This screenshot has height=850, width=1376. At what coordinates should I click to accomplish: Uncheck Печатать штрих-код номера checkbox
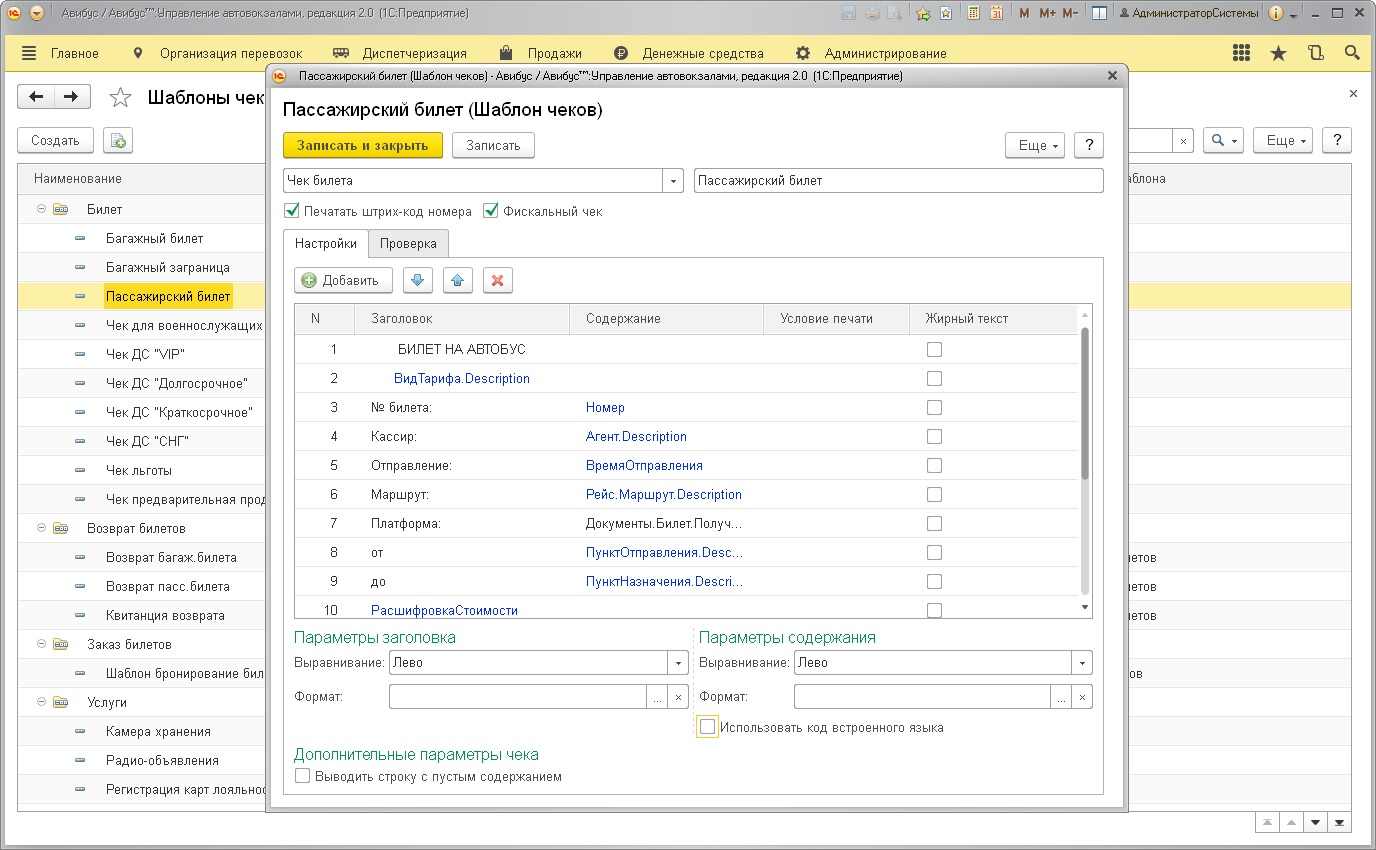tap(293, 211)
